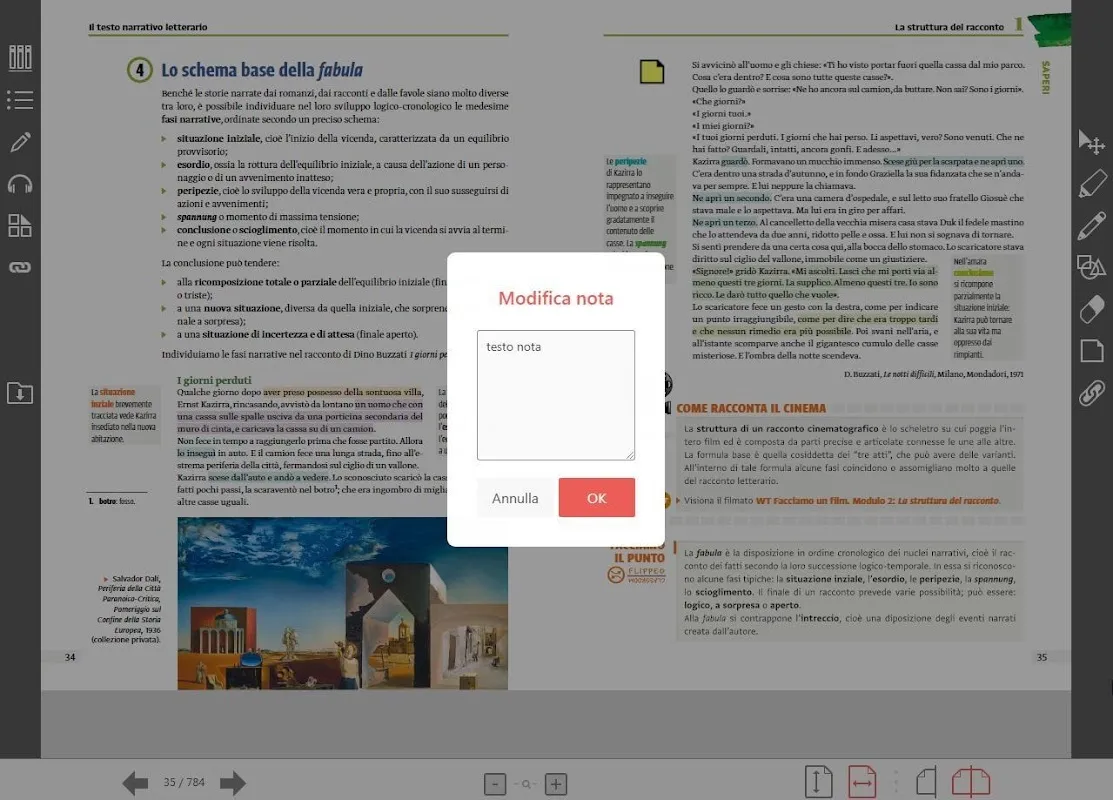This screenshot has height=800, width=1113.
Task: Click the download folder icon
Action: point(20,393)
